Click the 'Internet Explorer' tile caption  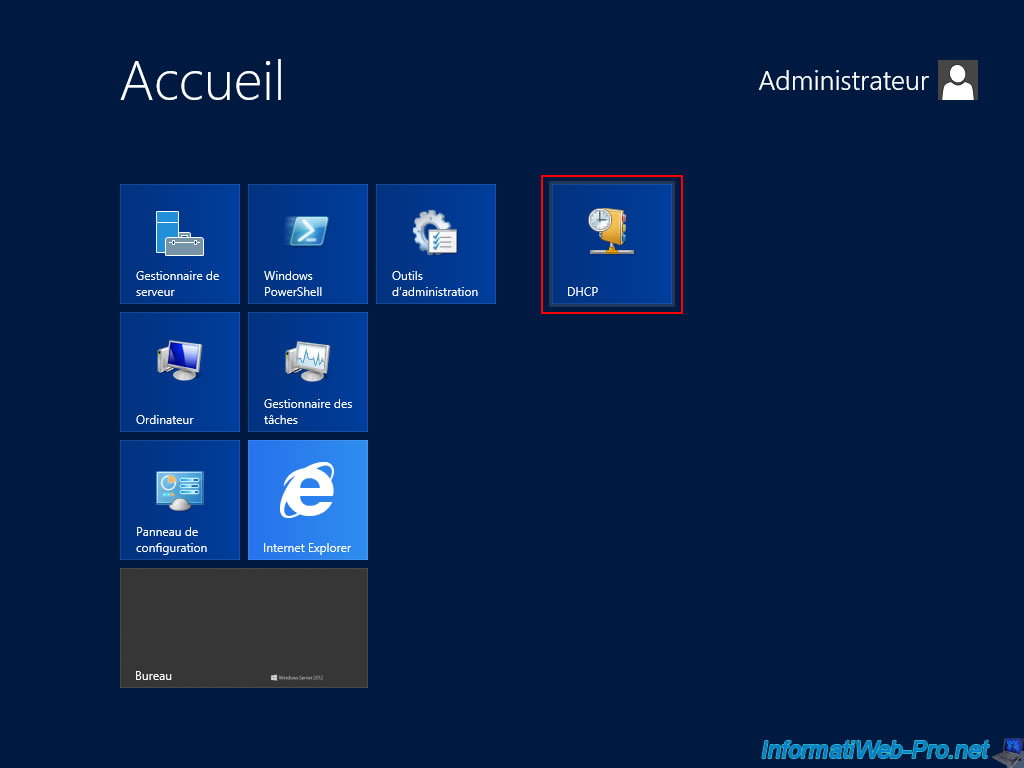pos(307,548)
